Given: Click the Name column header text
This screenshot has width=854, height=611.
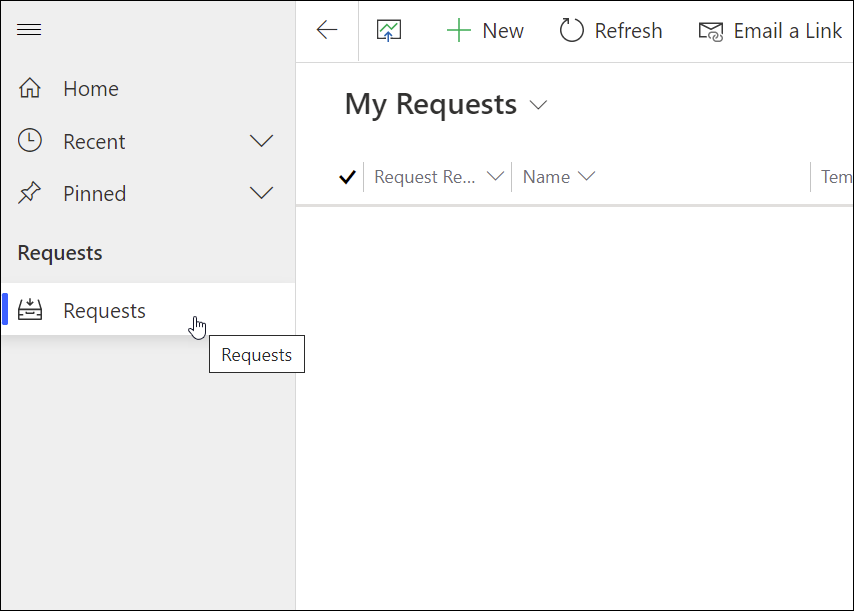Looking at the screenshot, I should coord(546,177).
